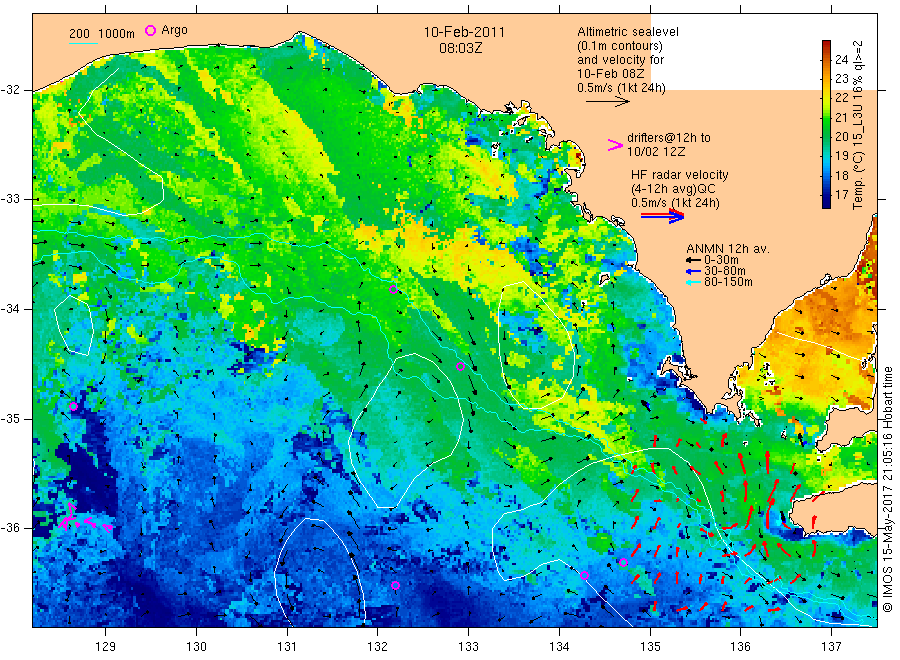Select Argo float marker near 132.9E 34.5S
Screen dimensions: 900x660
(460, 367)
